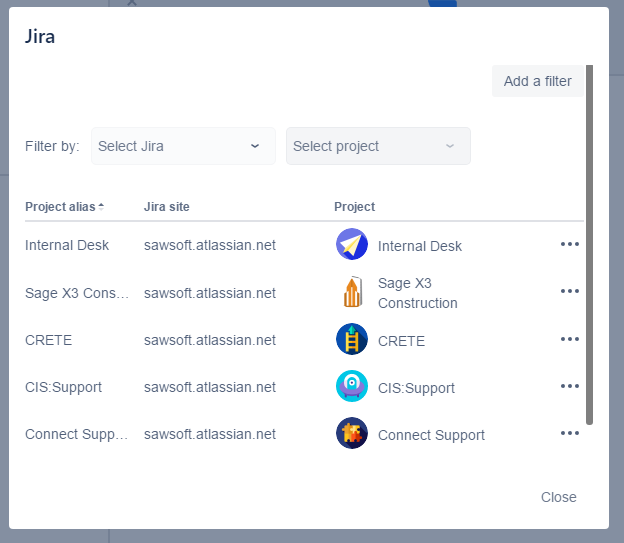Select the Sage X3 Cons… alias cell

coord(77,293)
